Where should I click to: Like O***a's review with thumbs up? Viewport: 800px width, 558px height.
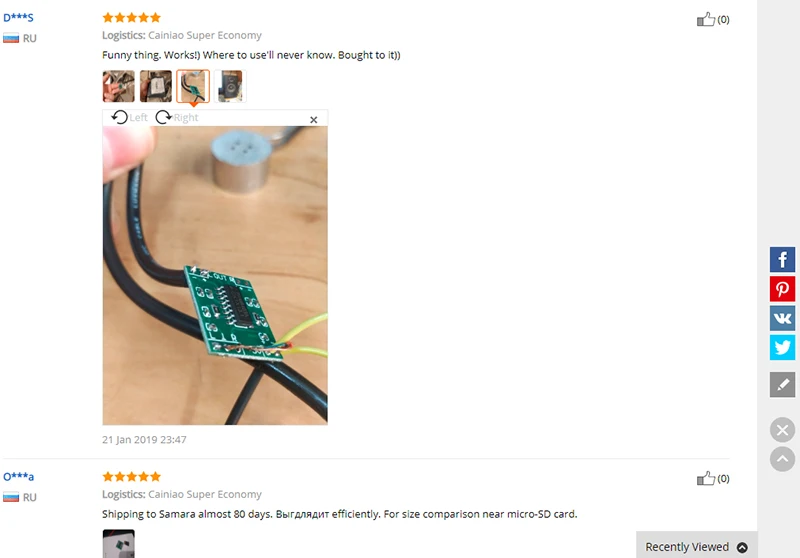pos(706,478)
